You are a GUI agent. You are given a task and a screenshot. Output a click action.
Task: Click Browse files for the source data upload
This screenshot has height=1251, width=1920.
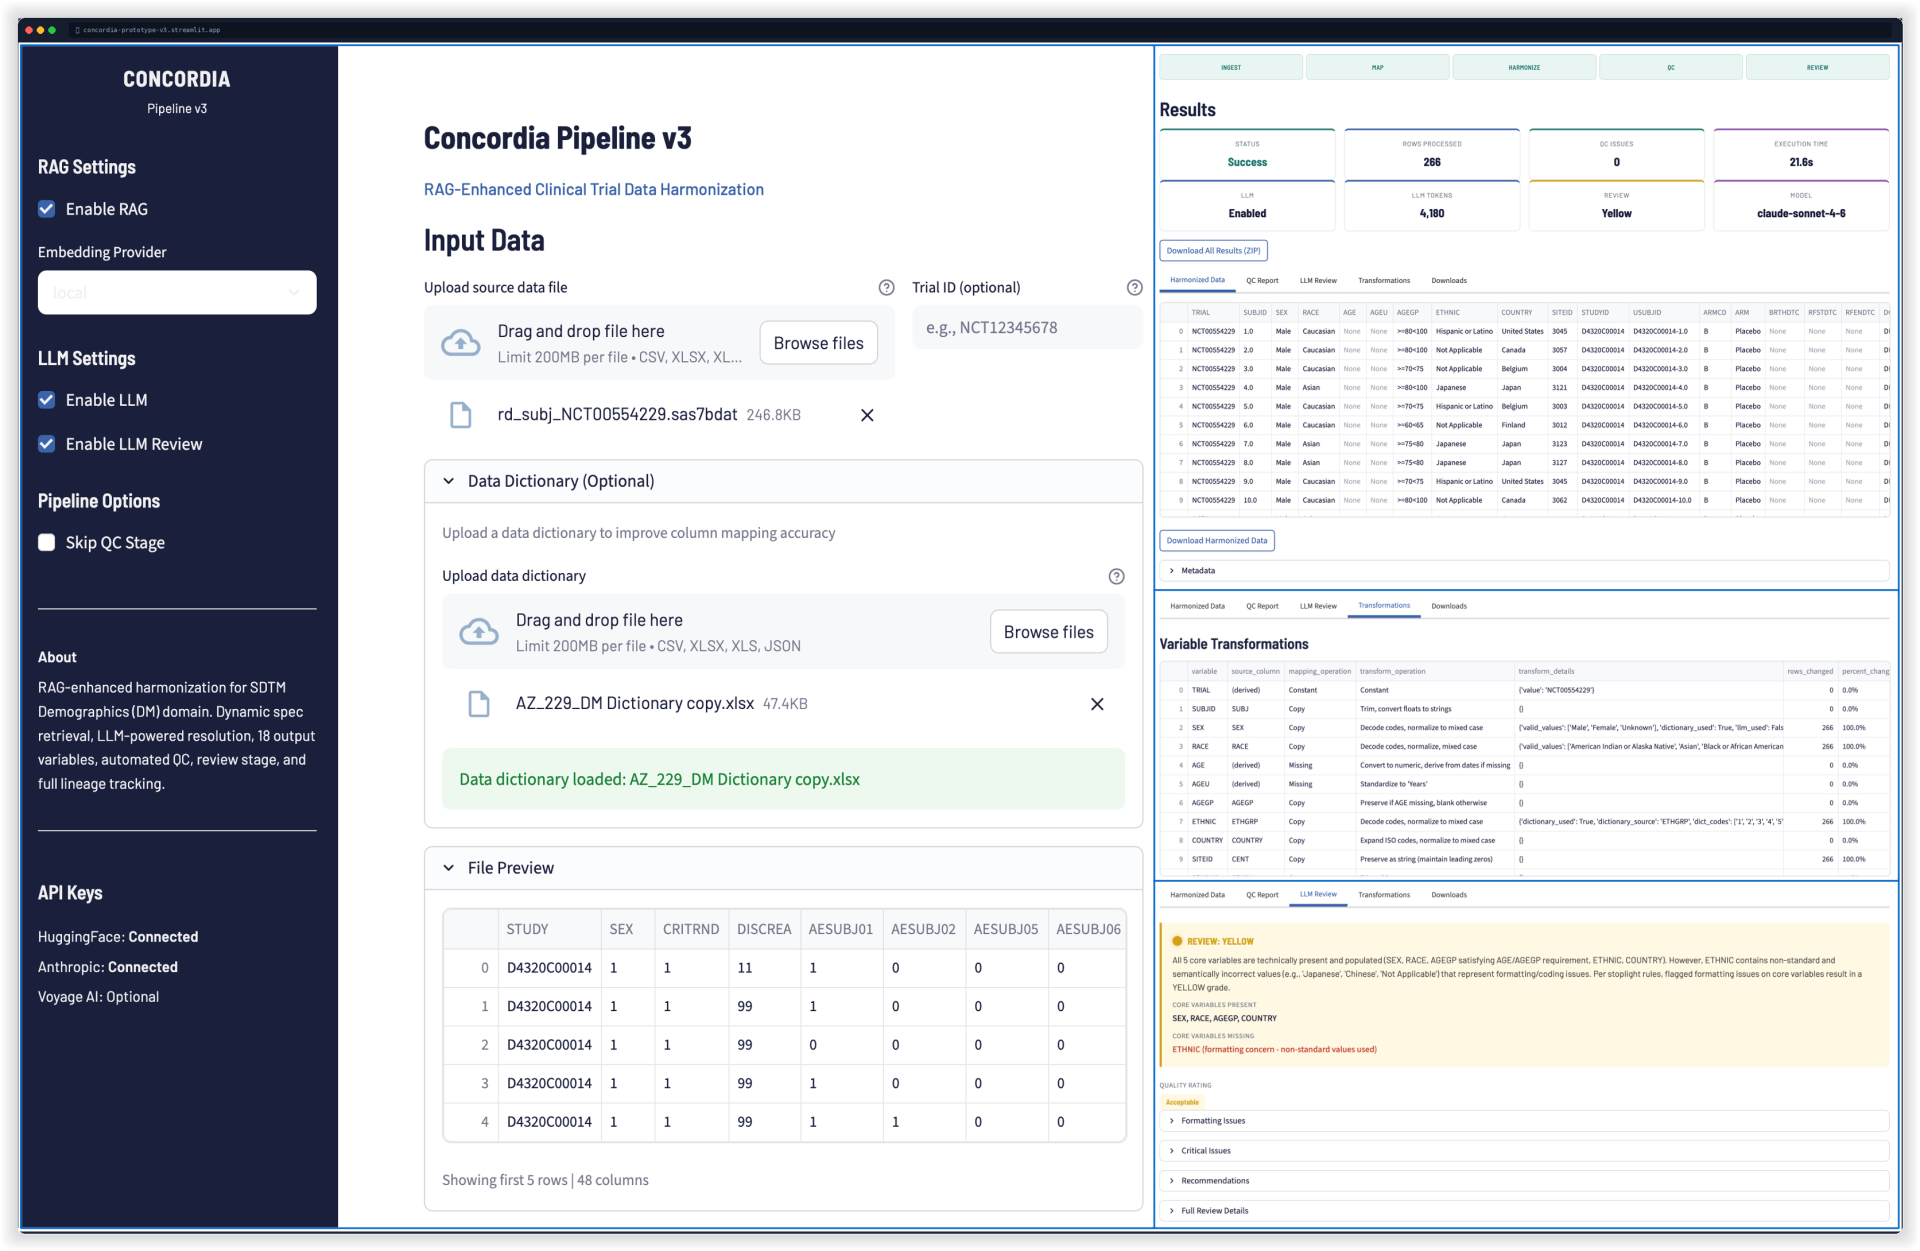point(817,342)
